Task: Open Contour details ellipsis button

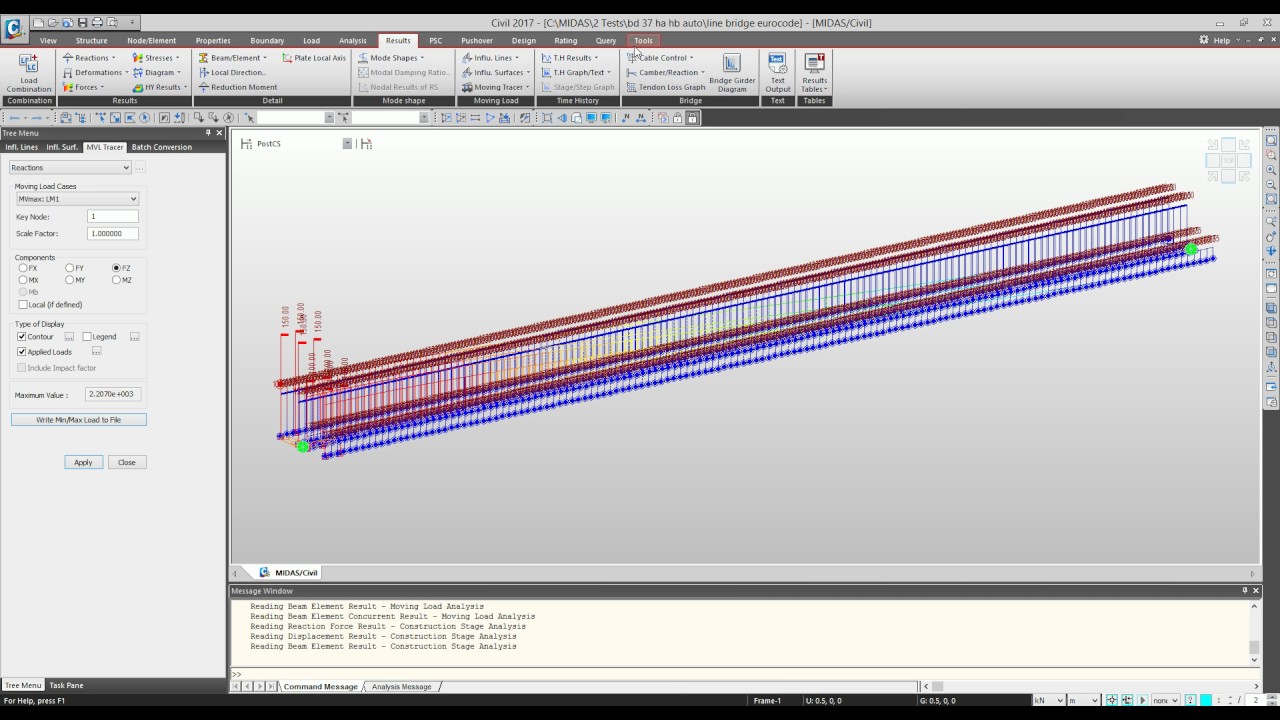Action: [x=69, y=337]
